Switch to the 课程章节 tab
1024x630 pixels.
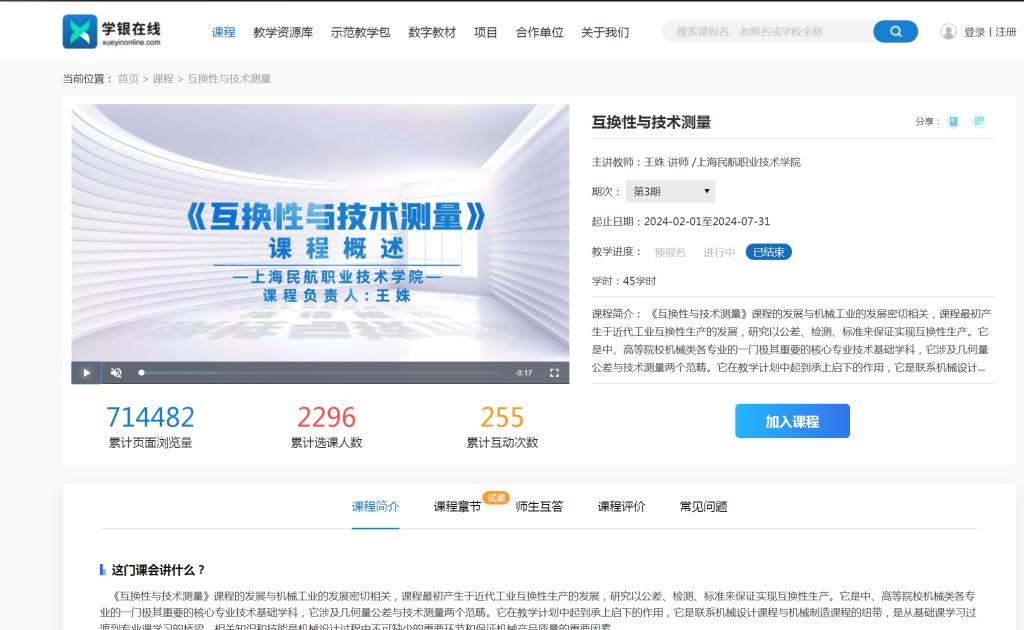point(457,507)
